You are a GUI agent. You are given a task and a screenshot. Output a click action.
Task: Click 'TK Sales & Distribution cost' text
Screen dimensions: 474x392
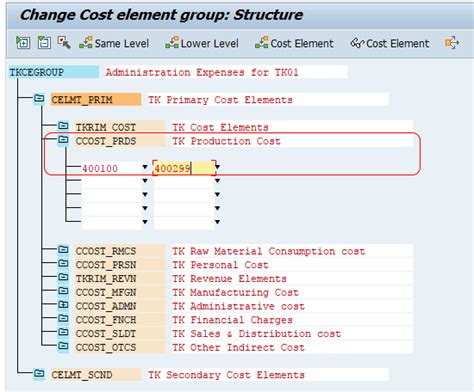[257, 334]
